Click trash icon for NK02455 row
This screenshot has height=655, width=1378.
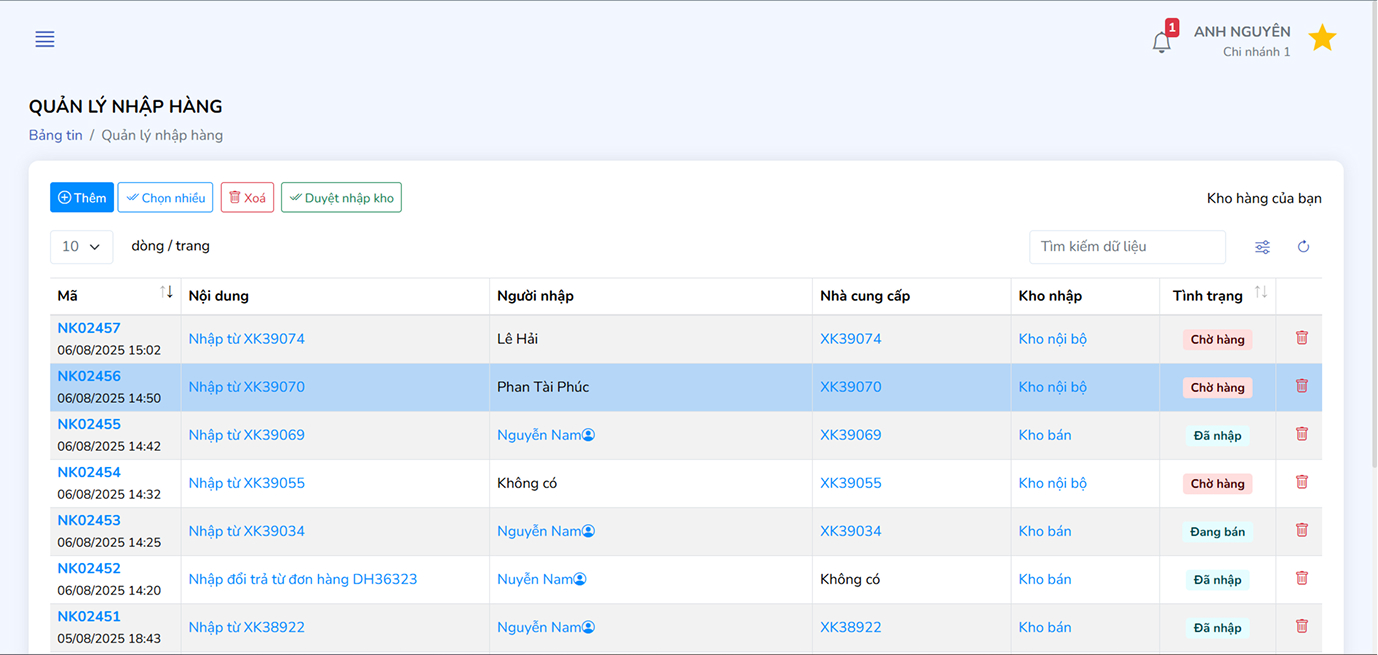pos(1301,434)
